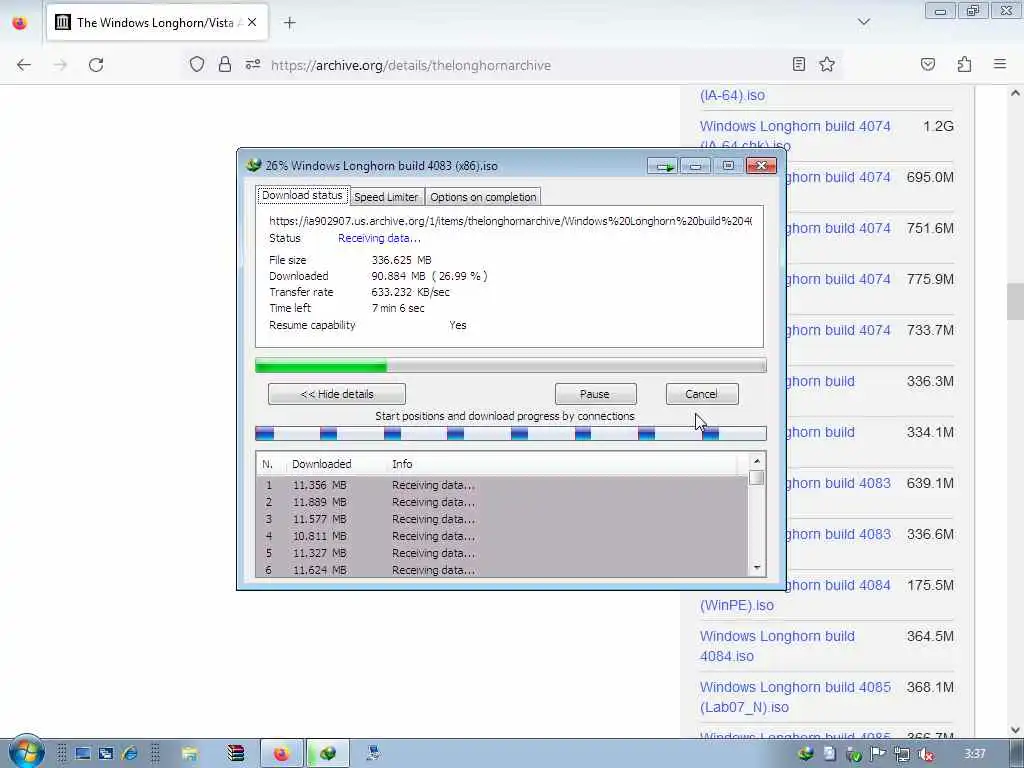The image size is (1024, 768).
Task: Select connection row 4 with 10.811 MB
Action: coord(502,536)
